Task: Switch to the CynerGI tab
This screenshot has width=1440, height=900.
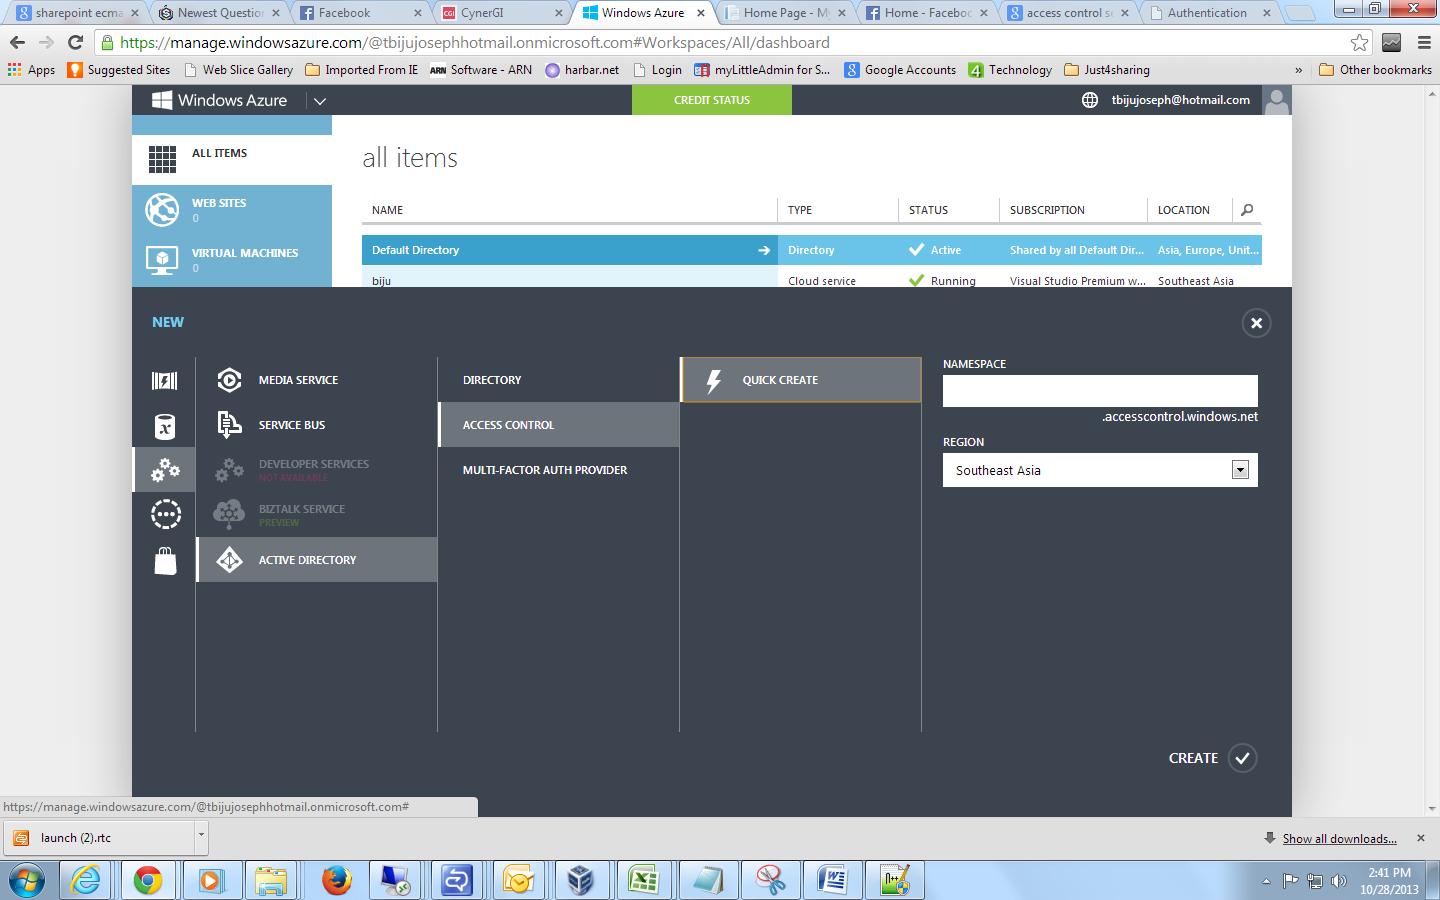Action: point(504,13)
